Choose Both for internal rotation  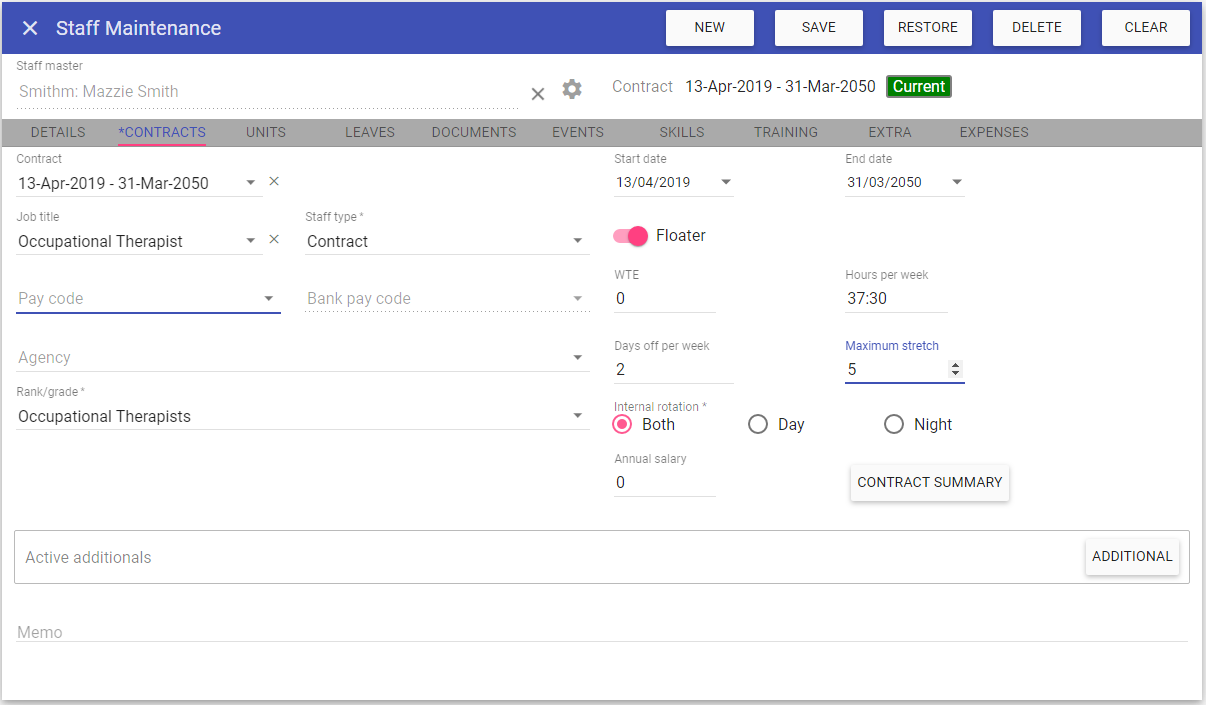623,424
